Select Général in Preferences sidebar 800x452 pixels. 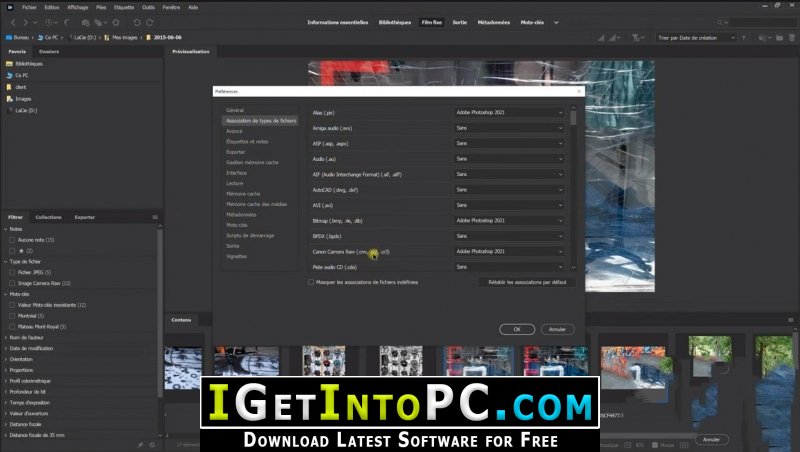[x=235, y=110]
